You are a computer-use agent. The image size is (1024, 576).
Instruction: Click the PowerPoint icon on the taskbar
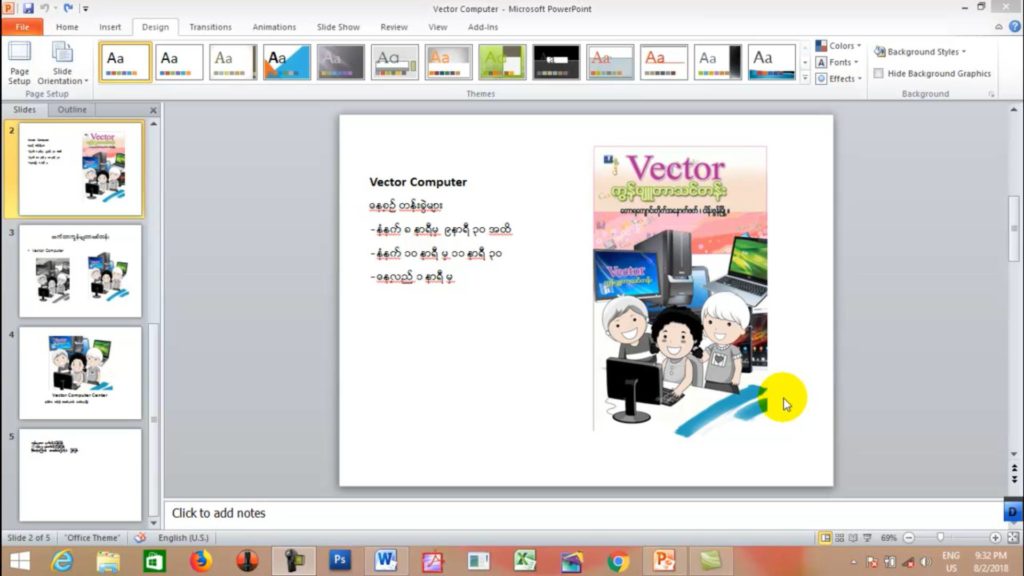[664, 561]
